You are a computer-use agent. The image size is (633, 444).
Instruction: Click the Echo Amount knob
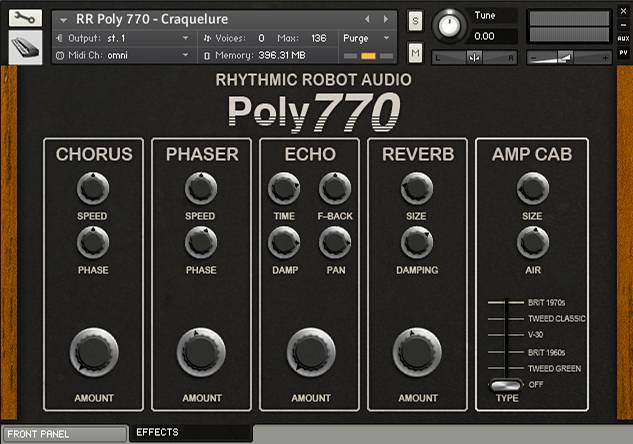(x=311, y=352)
